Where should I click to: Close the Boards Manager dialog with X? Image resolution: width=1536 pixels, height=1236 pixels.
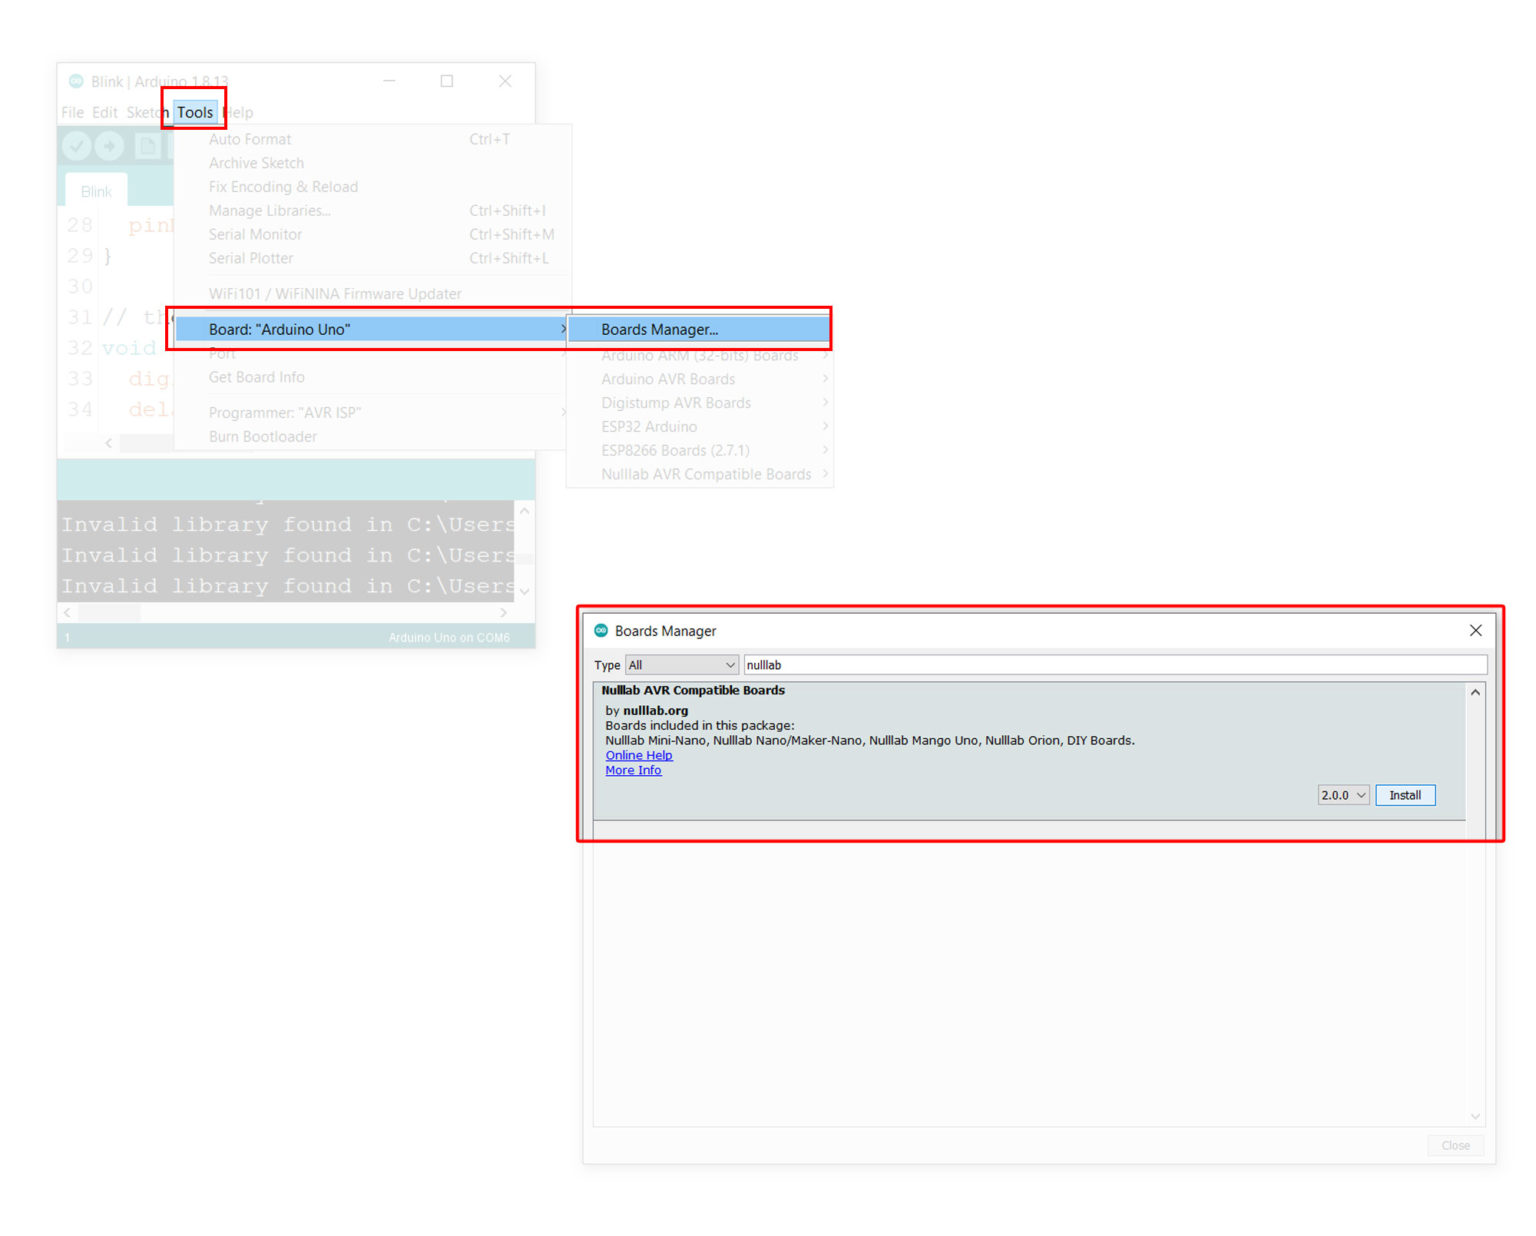1475,631
